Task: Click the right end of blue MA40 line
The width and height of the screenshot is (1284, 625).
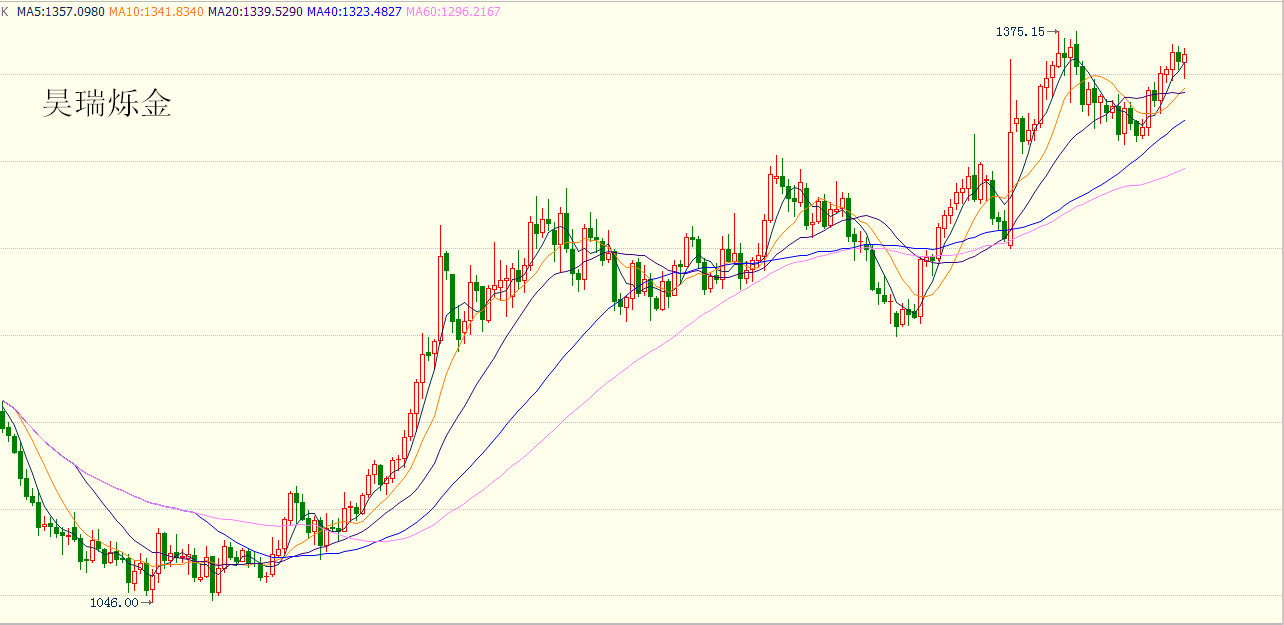Action: tap(1183, 121)
